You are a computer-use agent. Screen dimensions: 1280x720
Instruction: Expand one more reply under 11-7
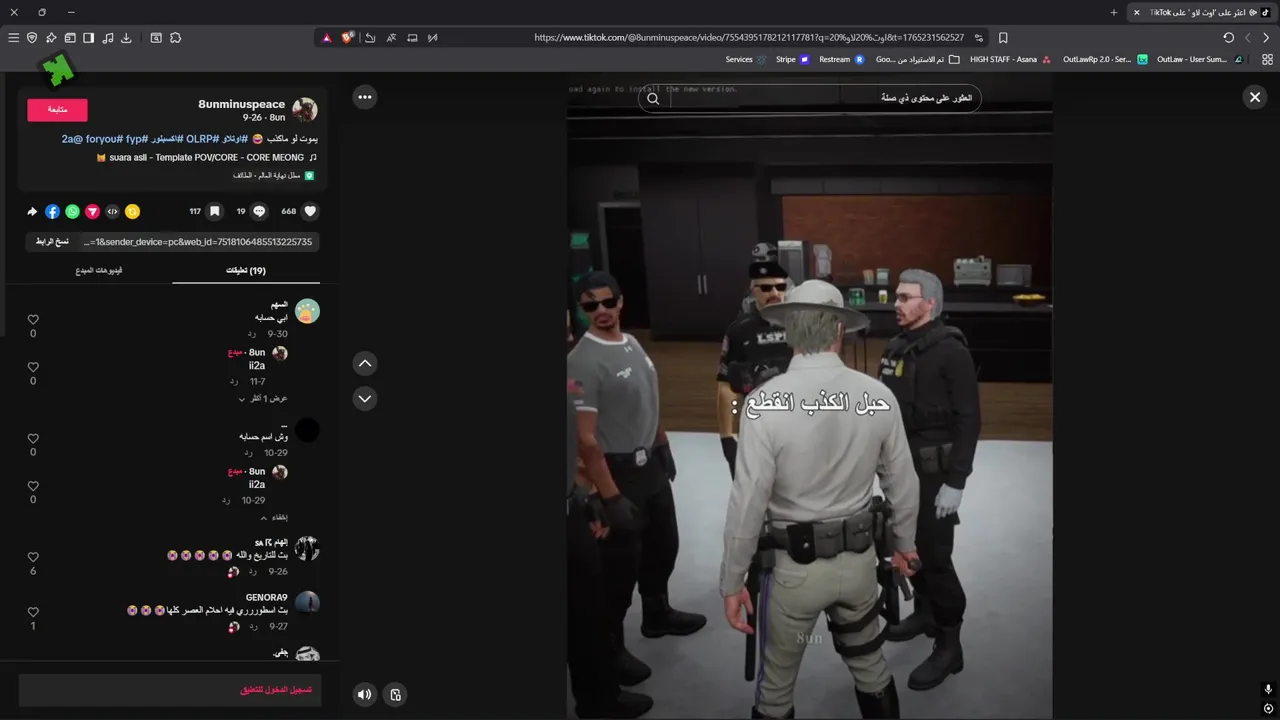[x=262, y=398]
